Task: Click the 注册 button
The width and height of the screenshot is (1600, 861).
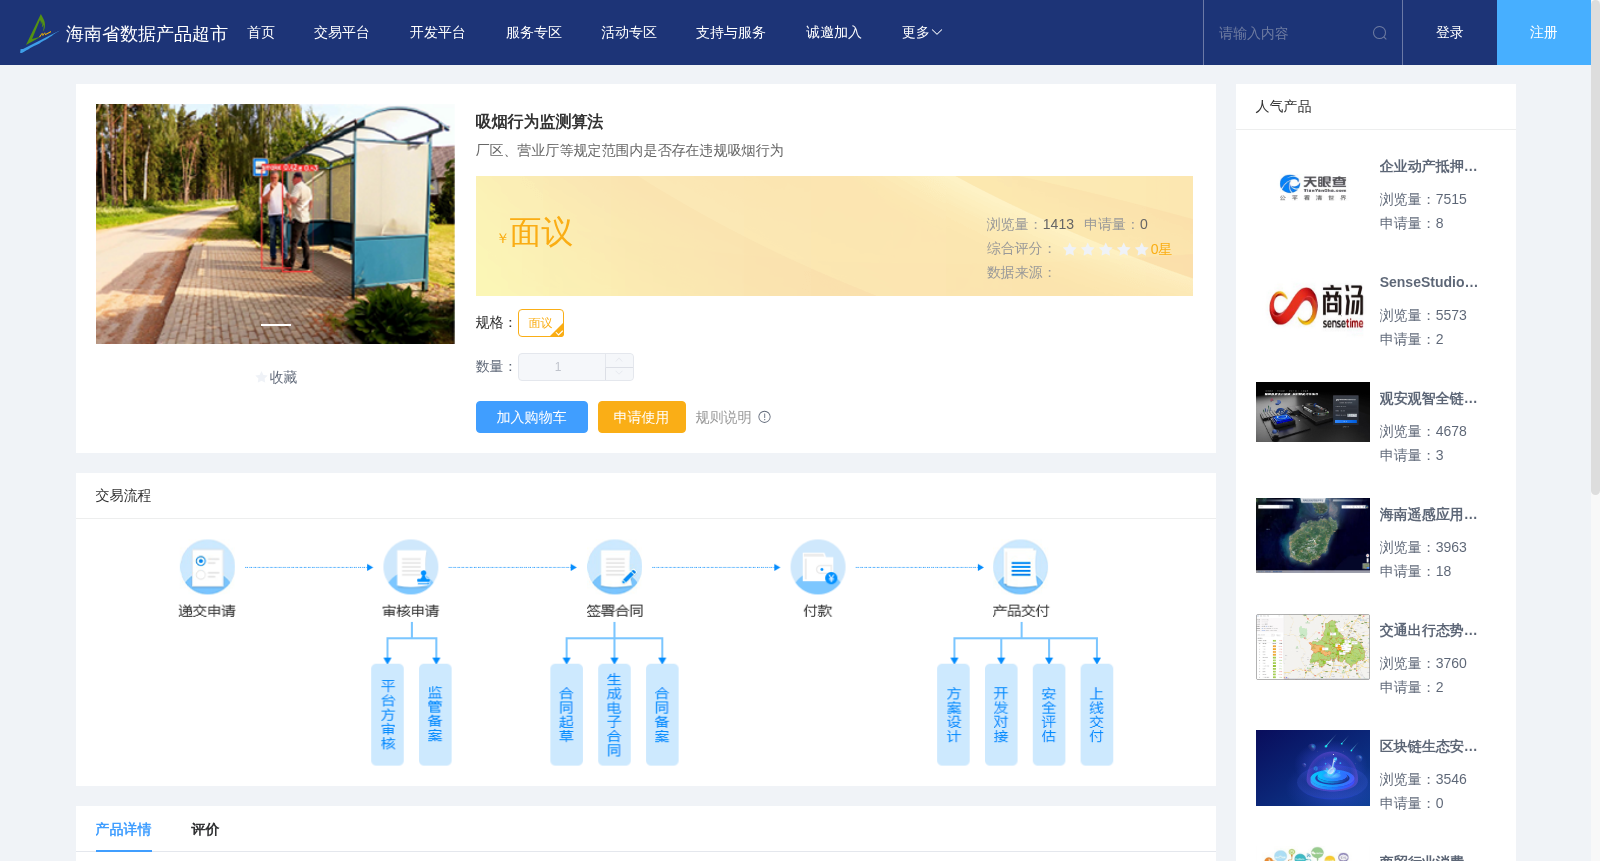Action: click(1544, 33)
